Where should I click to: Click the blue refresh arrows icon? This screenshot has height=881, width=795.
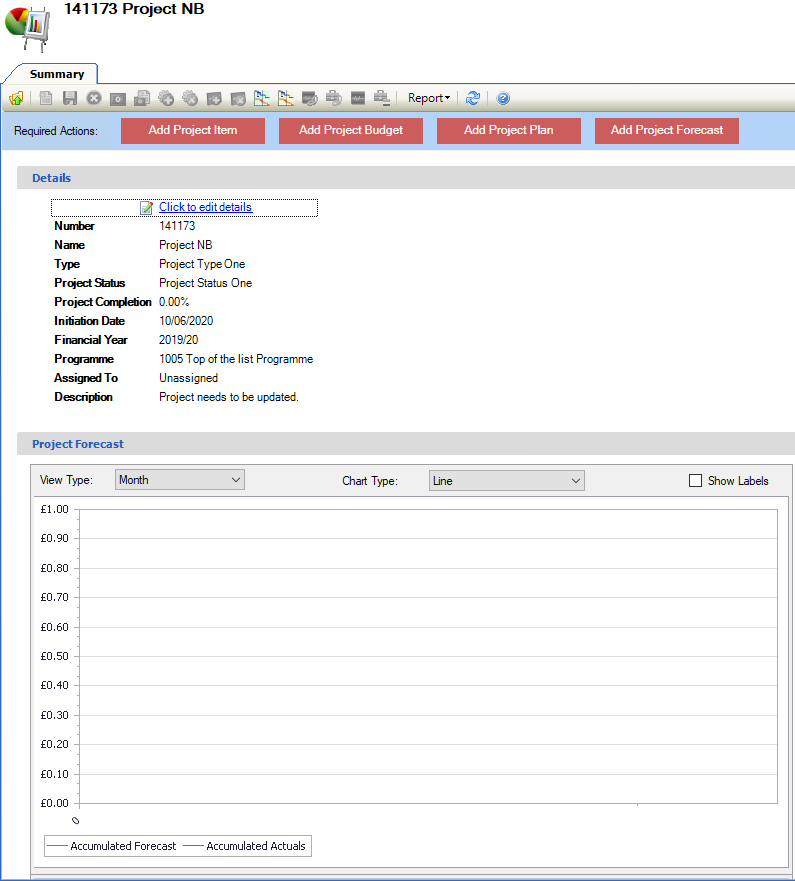(x=473, y=98)
